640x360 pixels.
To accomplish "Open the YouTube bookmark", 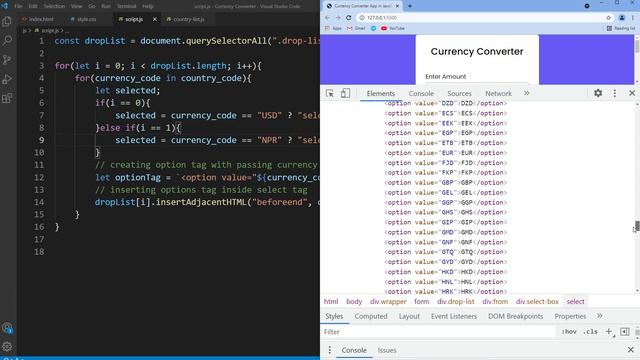I will pyautogui.click(x=393, y=28).
